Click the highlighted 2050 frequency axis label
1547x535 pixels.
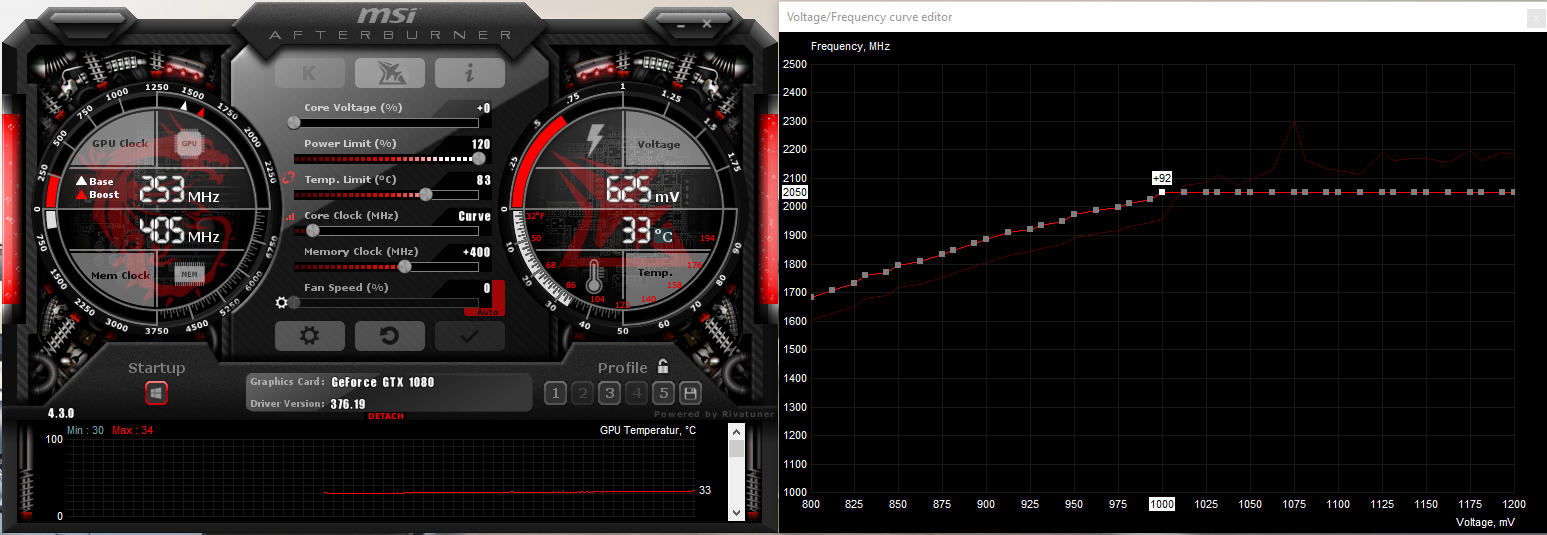tap(795, 192)
